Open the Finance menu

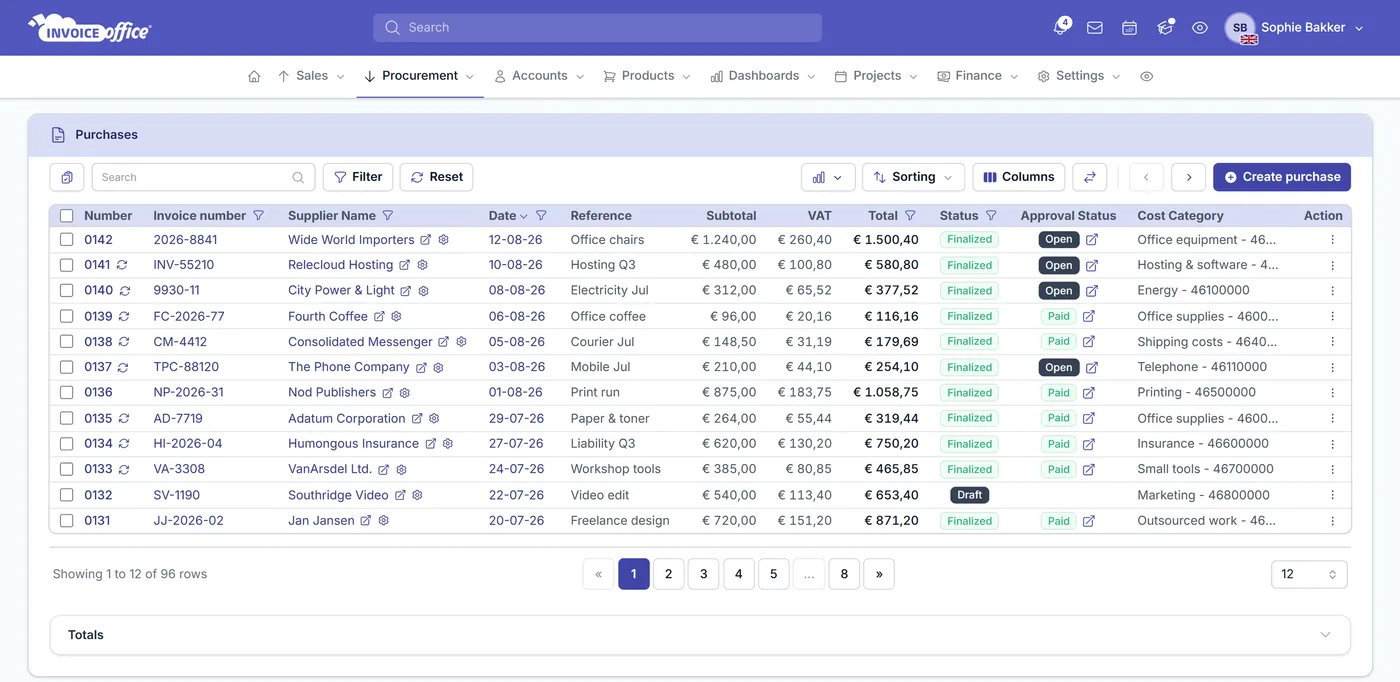tap(978, 76)
